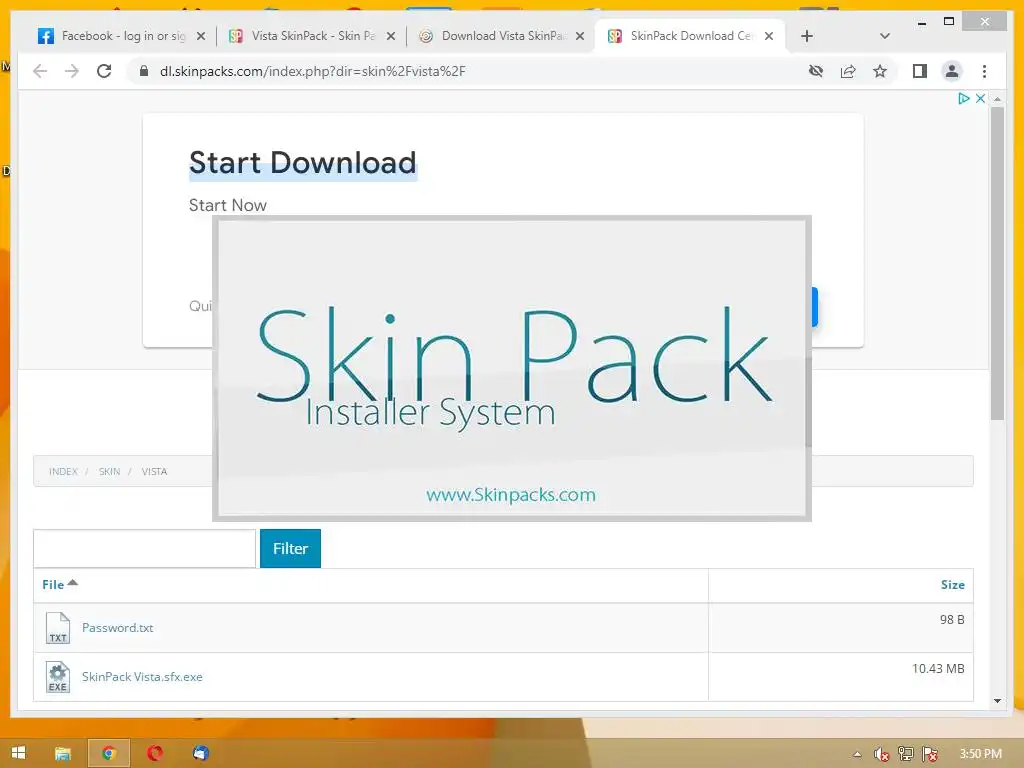Open the Action Center flag icon

930,754
